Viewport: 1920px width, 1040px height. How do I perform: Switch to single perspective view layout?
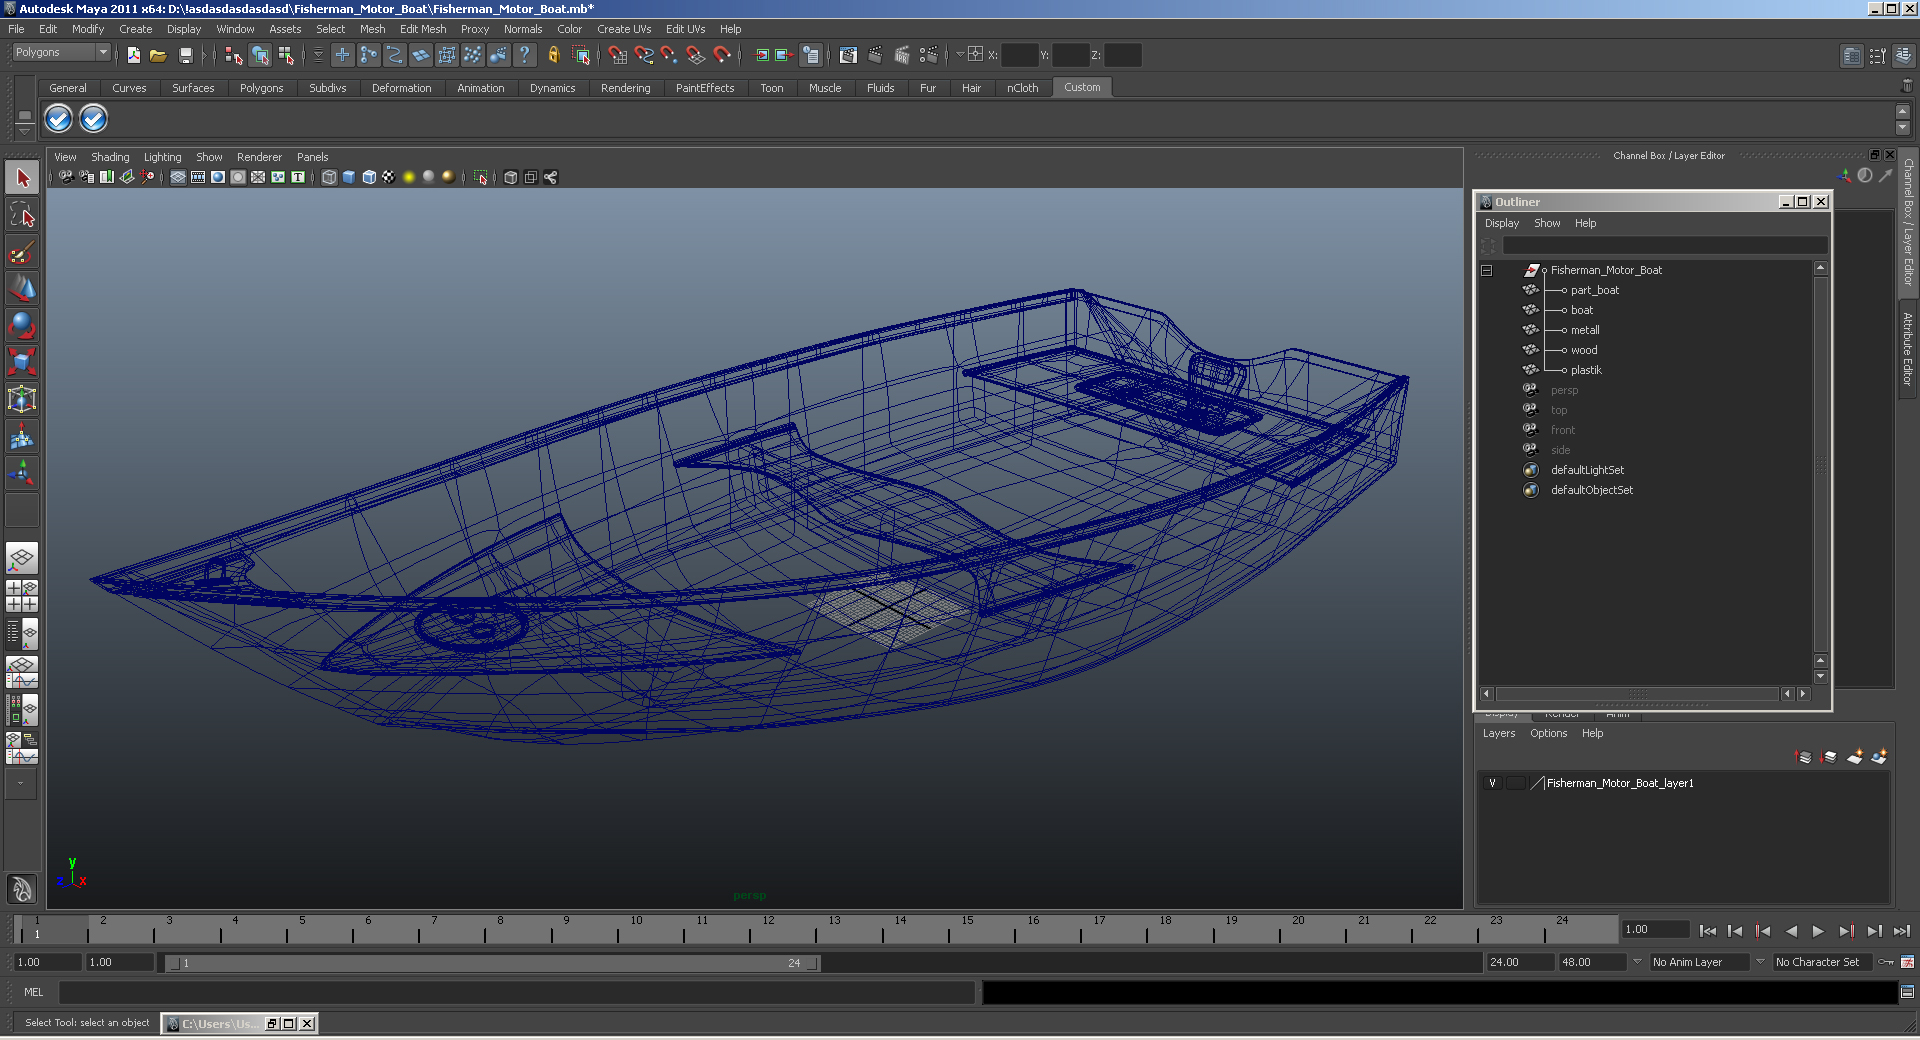pyautogui.click(x=22, y=558)
